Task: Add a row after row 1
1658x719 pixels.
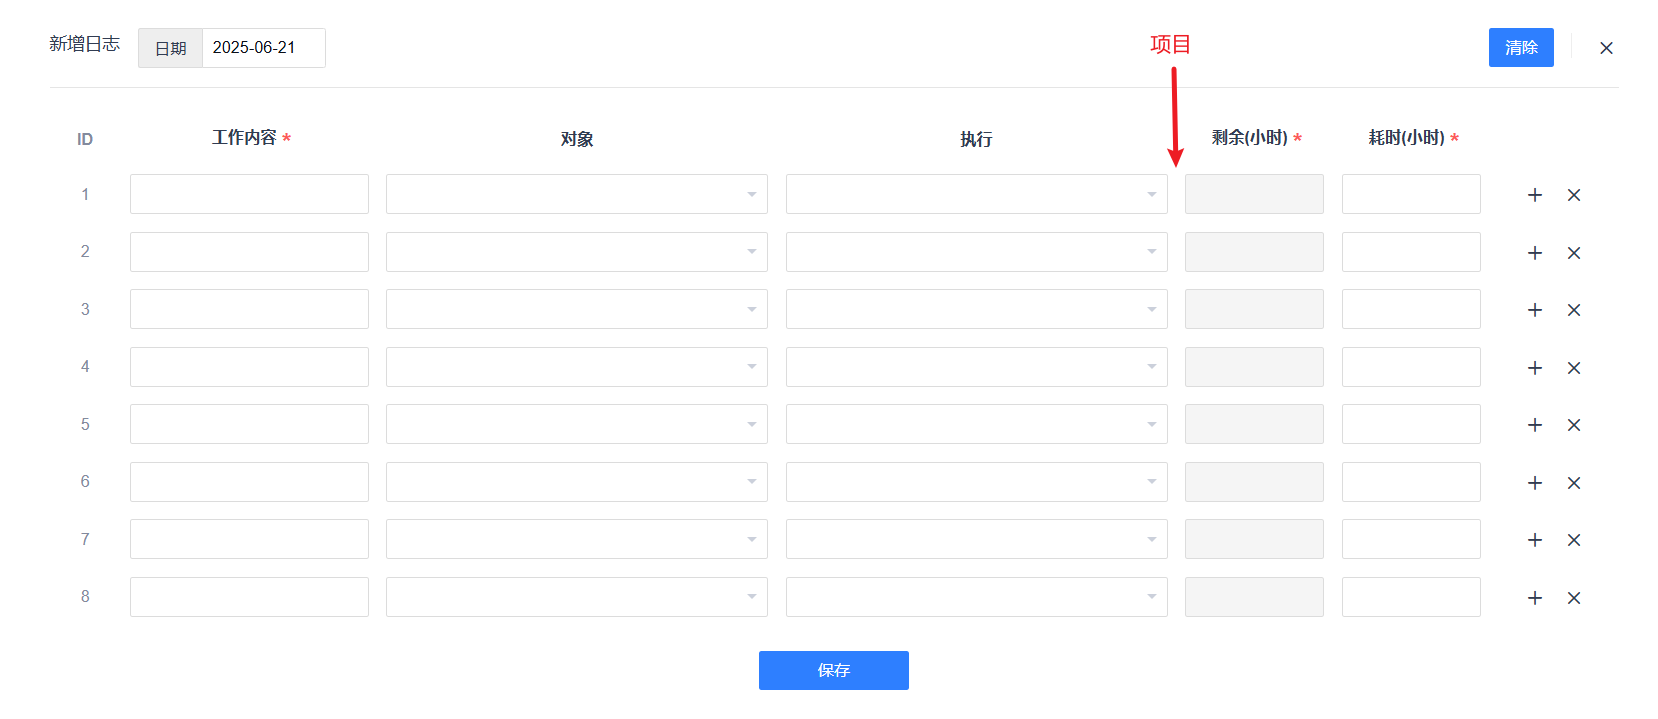Action: 1535,195
